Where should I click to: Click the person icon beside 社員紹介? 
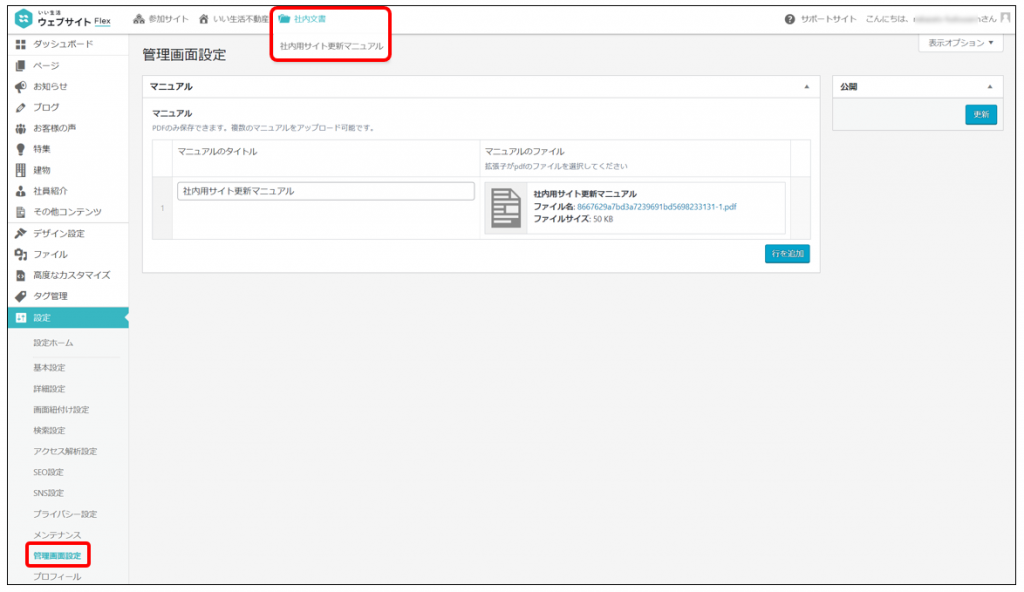click(20, 191)
